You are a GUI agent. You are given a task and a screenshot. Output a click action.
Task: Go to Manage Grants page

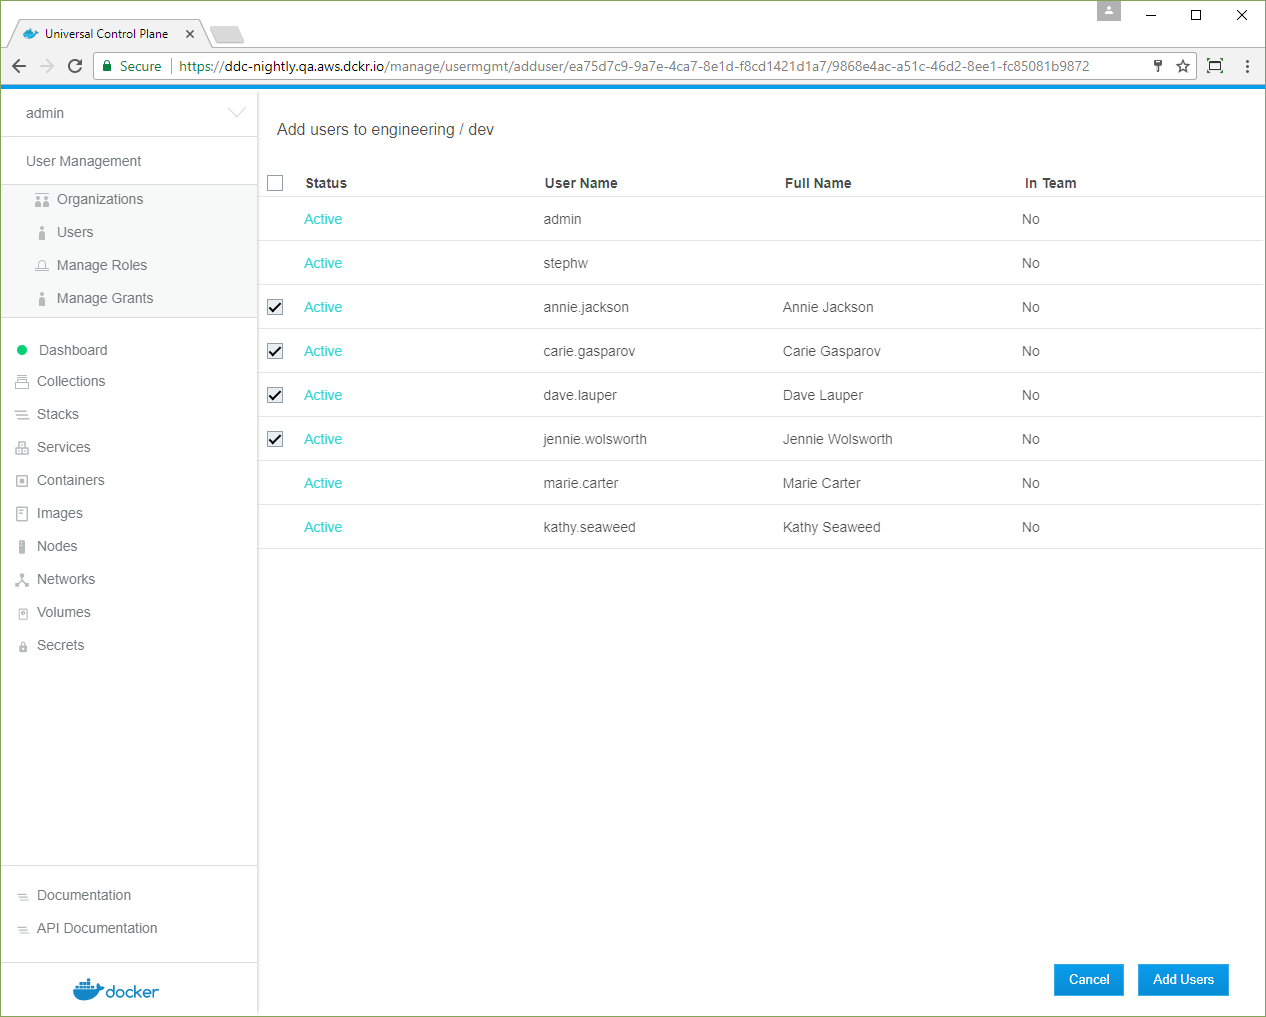pyautogui.click(x=104, y=298)
